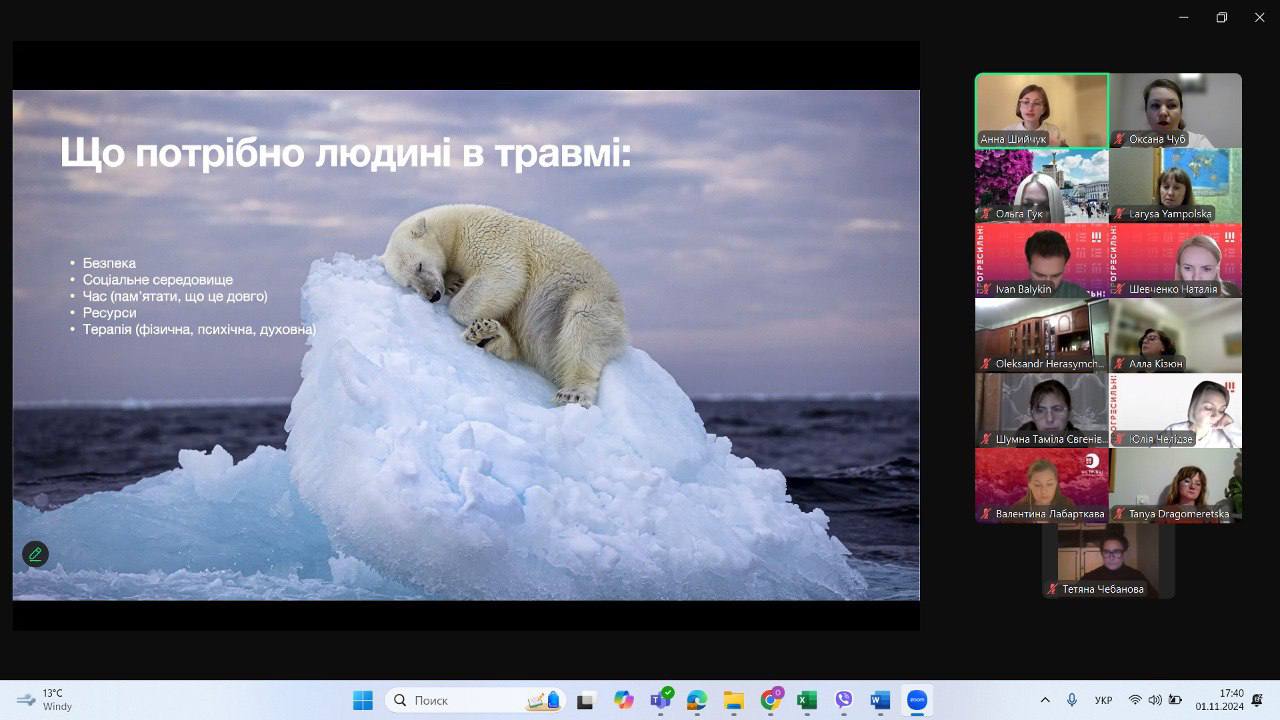Open the notifications bell in the tray
This screenshot has height=720, width=1280.
point(1257,700)
